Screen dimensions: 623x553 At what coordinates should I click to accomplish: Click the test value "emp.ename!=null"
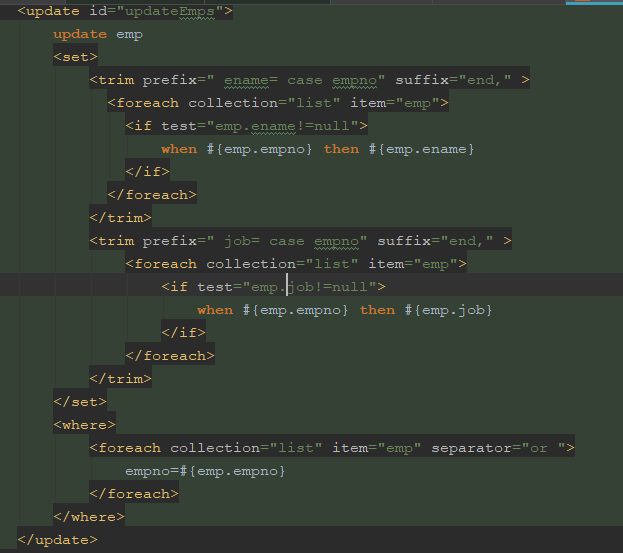(x=282, y=126)
